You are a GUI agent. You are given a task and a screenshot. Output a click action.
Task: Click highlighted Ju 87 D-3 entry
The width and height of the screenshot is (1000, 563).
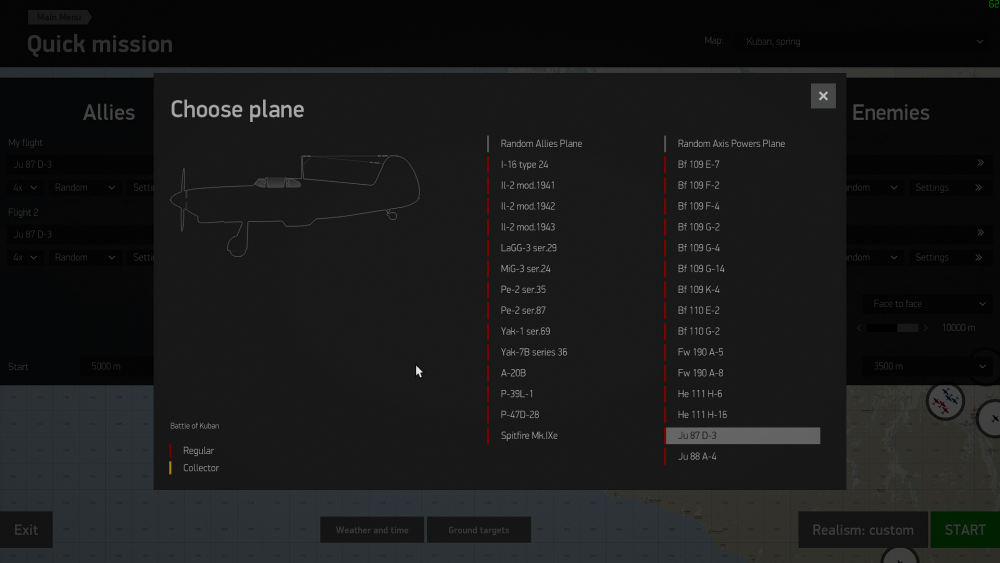click(742, 435)
